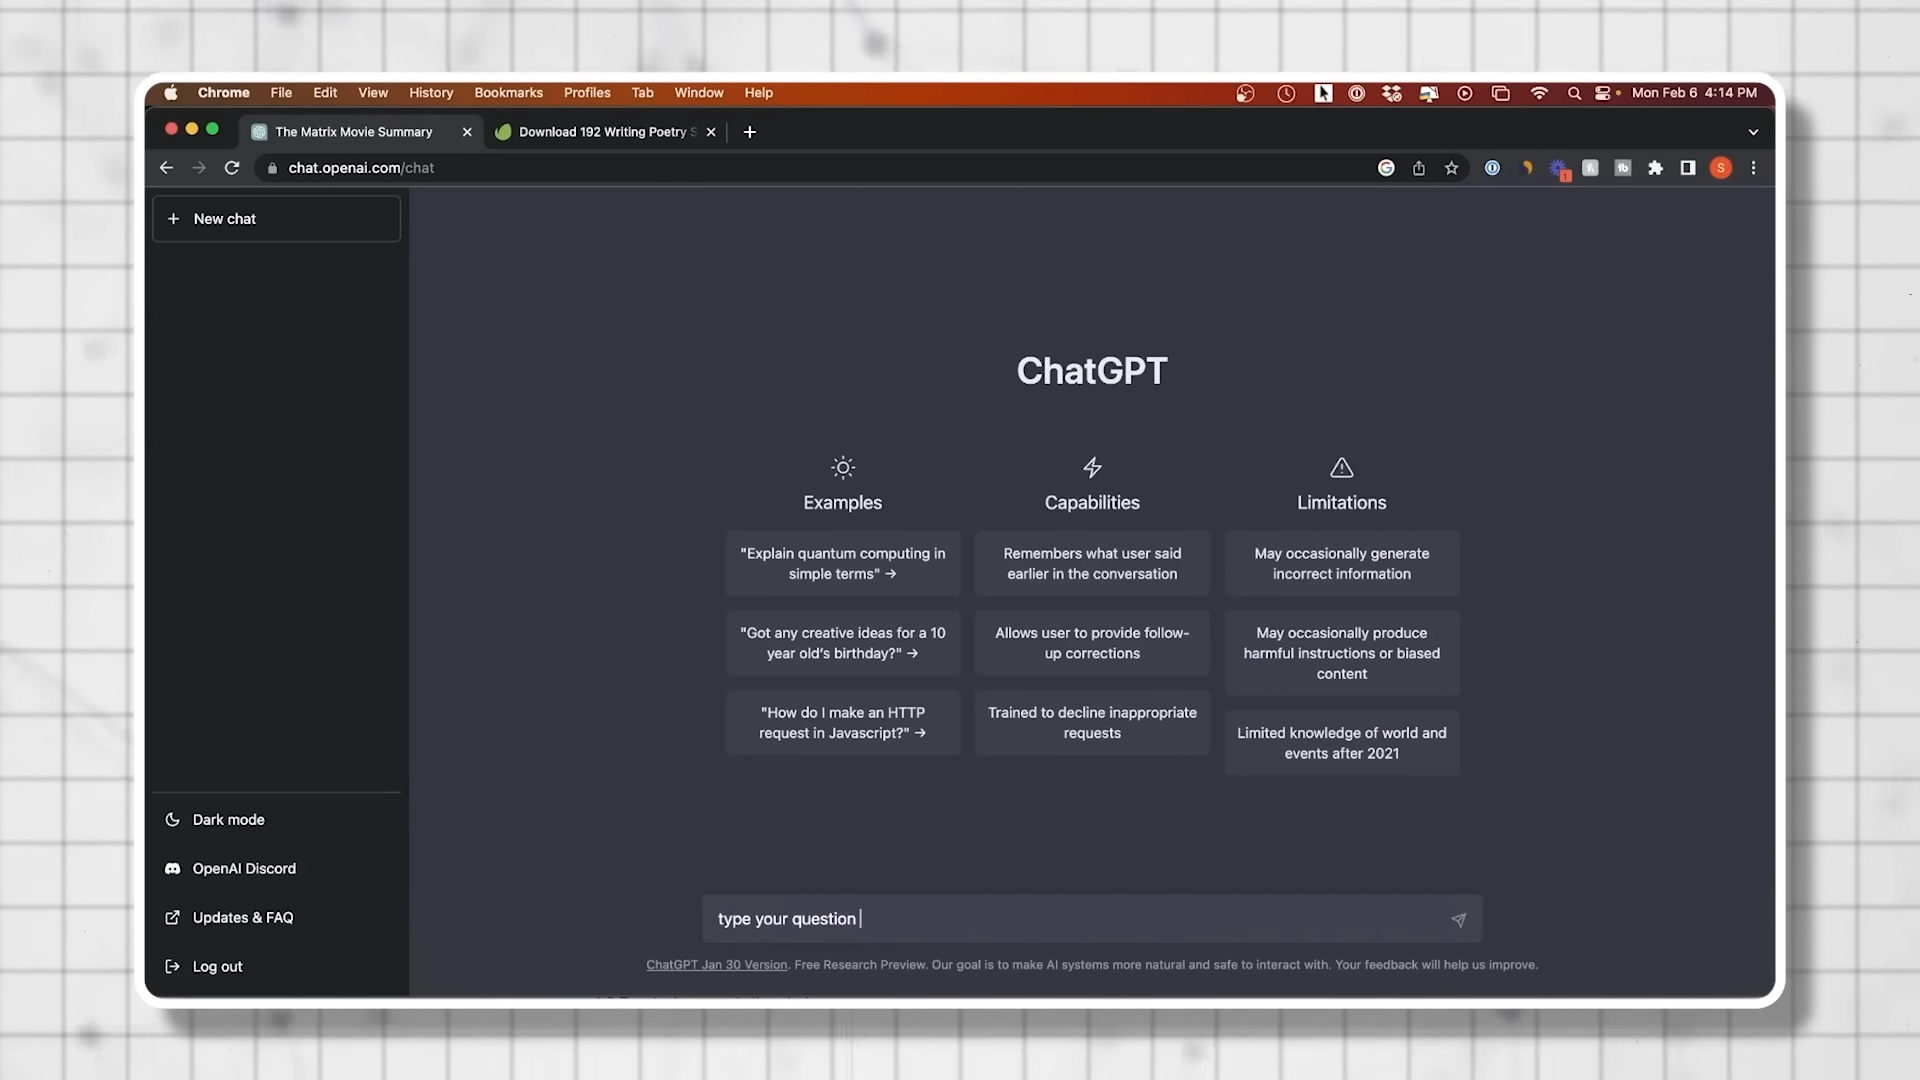Screen dimensions: 1920x1080
Task: Open the profile avatar S button
Action: pyautogui.click(x=1720, y=168)
